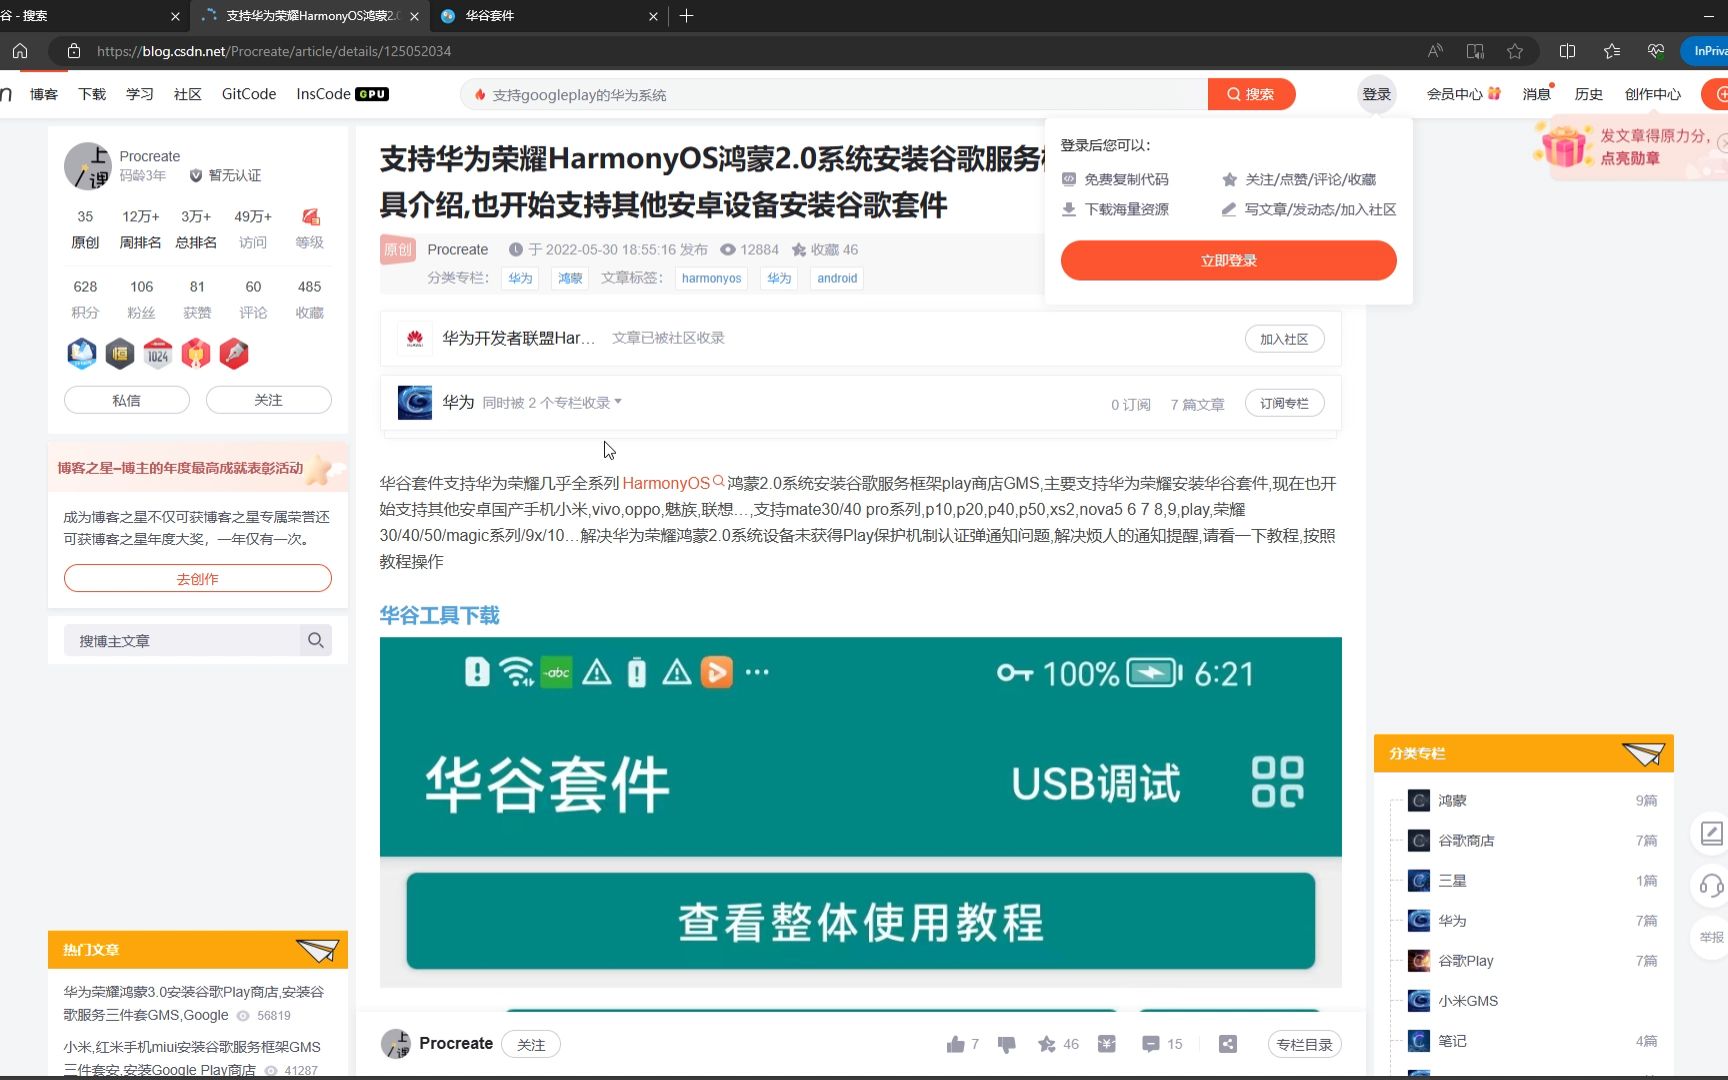Click the 华为 column thumbnail icon

pyautogui.click(x=415, y=402)
